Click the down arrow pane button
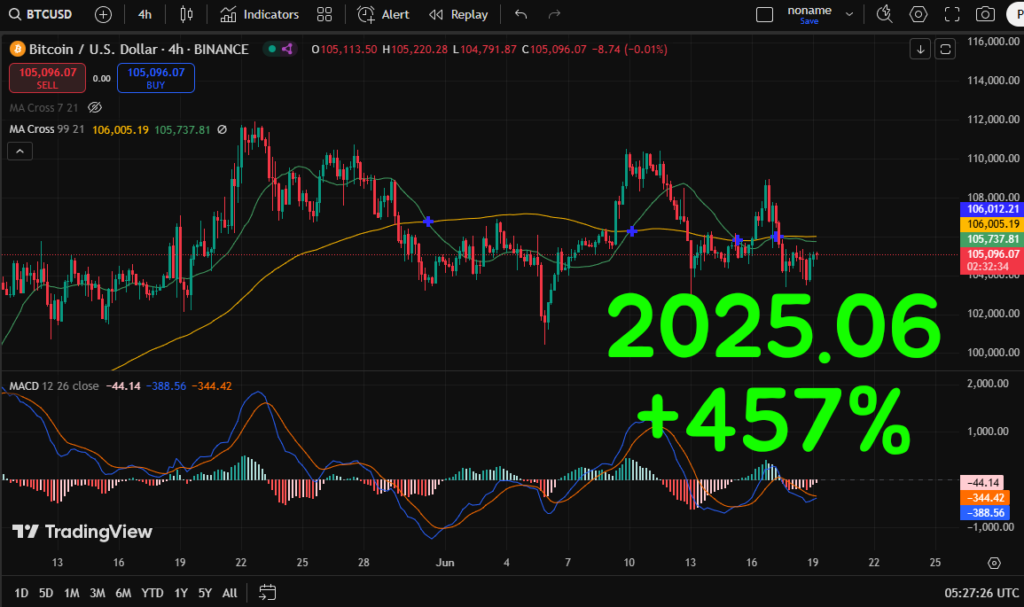1024x607 pixels. point(920,49)
